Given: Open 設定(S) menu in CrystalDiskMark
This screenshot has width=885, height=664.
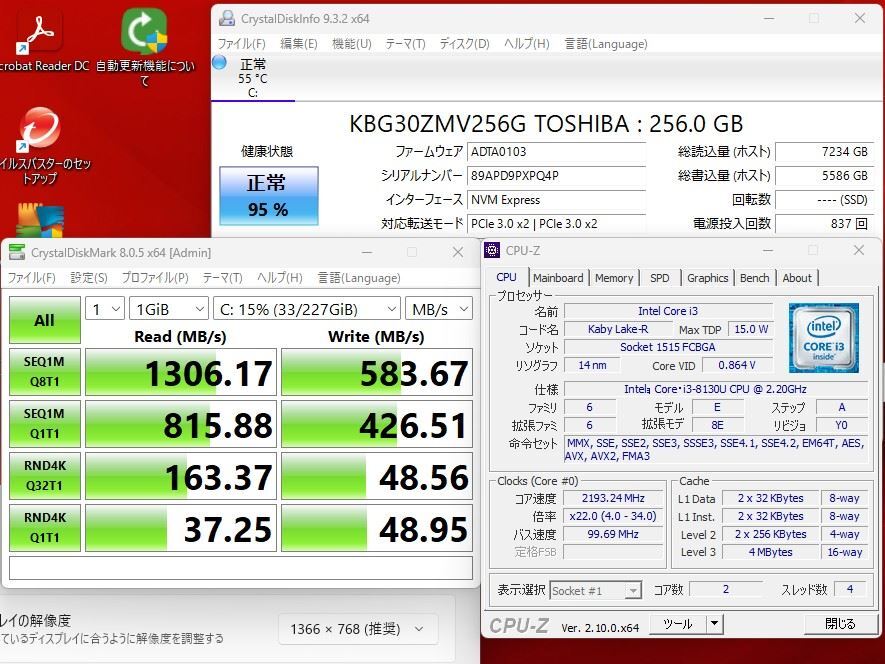Looking at the screenshot, I should point(89,278).
